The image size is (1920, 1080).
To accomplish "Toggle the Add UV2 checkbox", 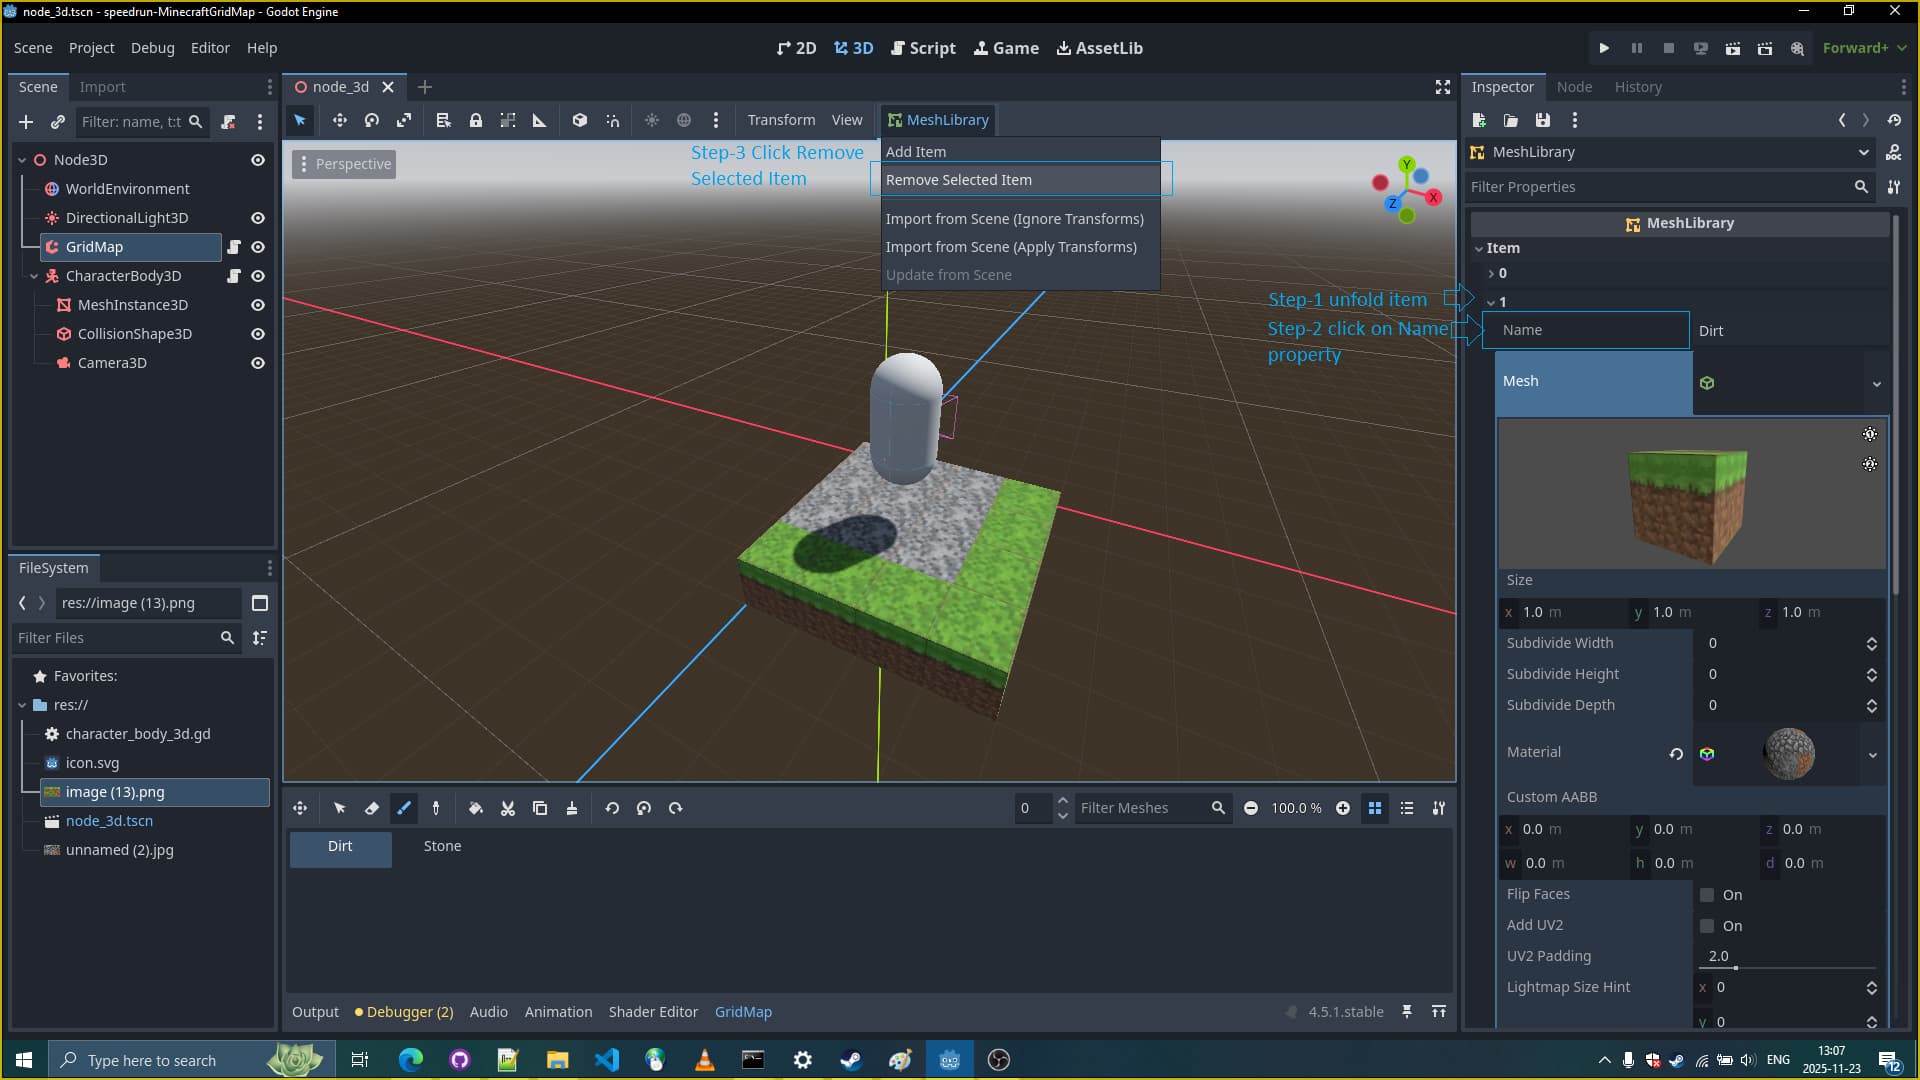I will coord(1707,926).
